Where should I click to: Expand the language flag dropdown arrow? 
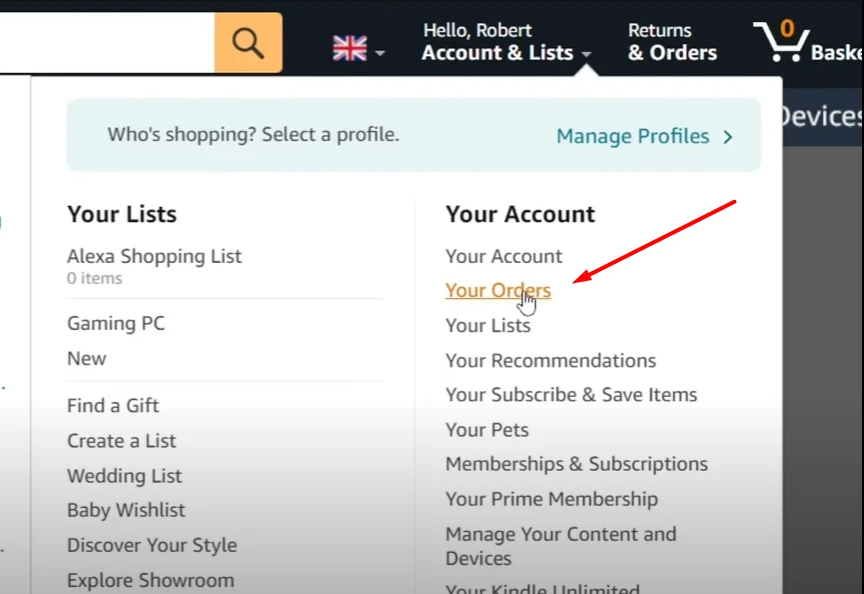click(x=380, y=53)
